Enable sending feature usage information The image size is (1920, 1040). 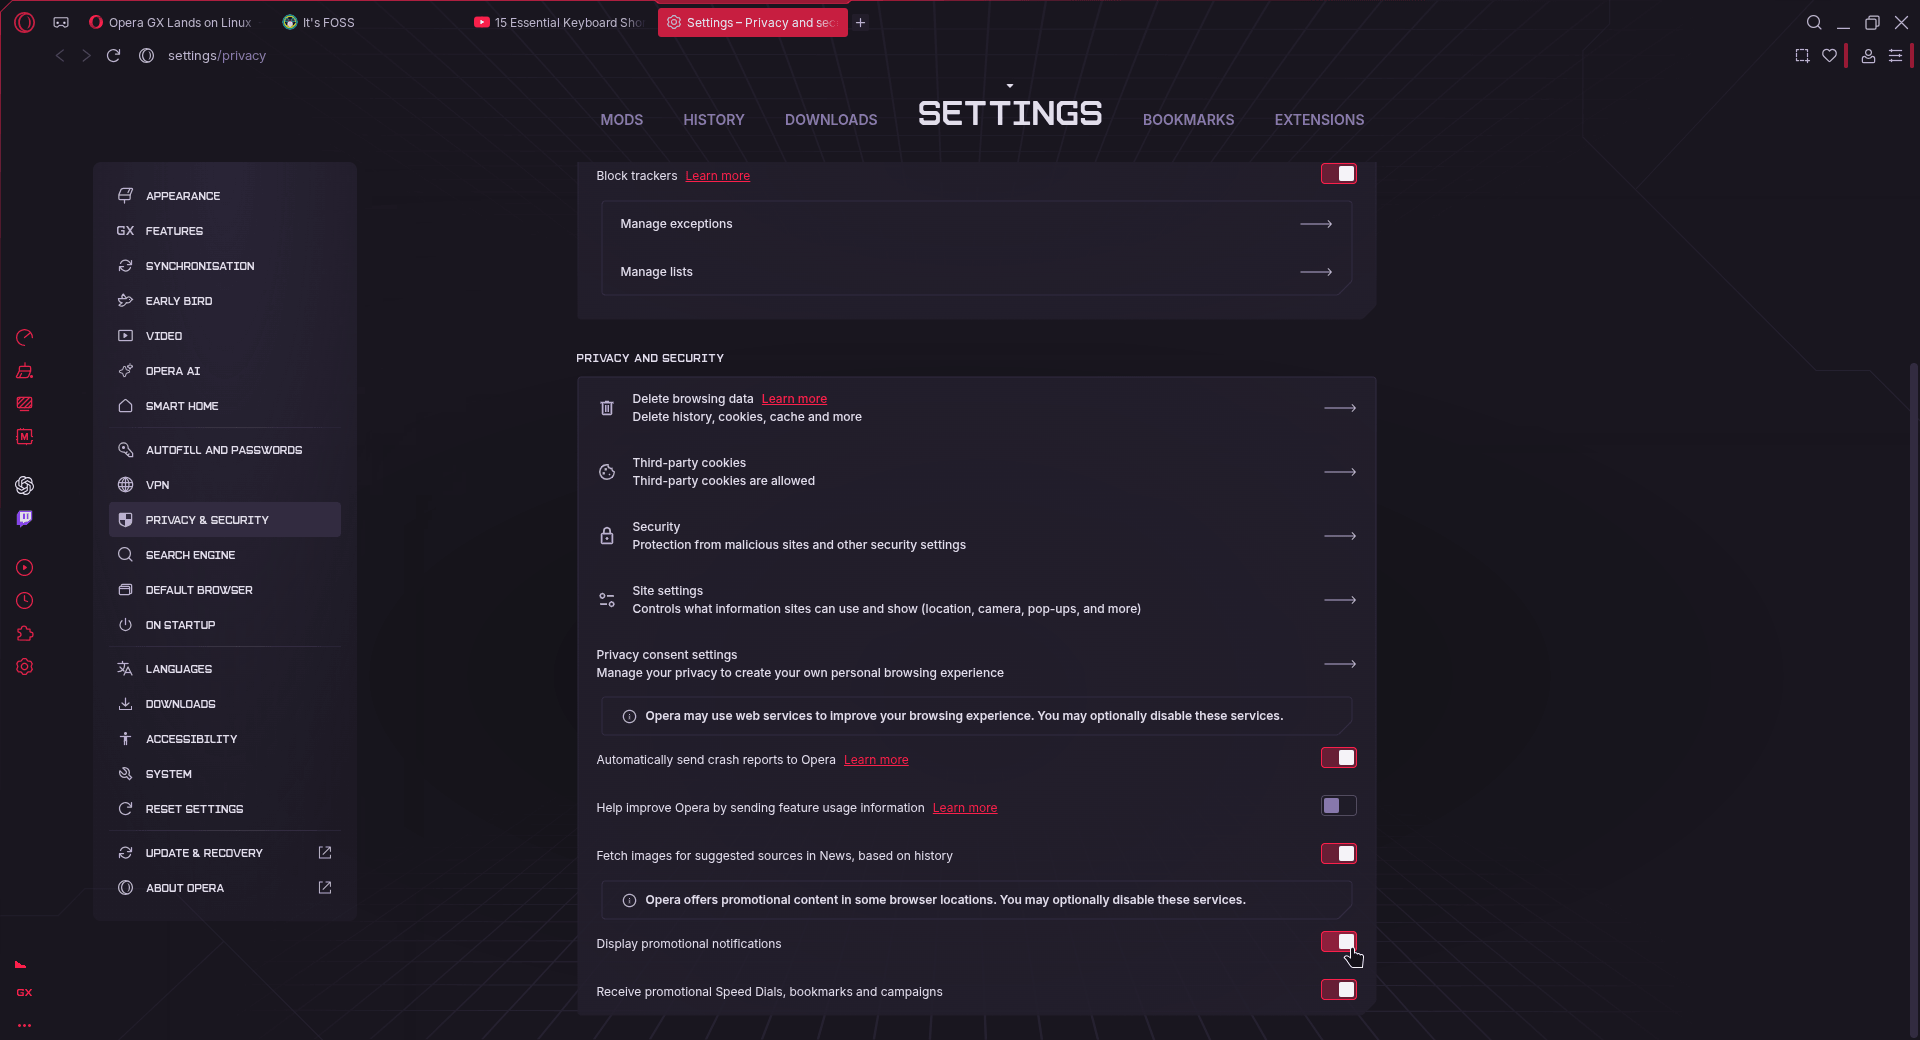point(1338,806)
